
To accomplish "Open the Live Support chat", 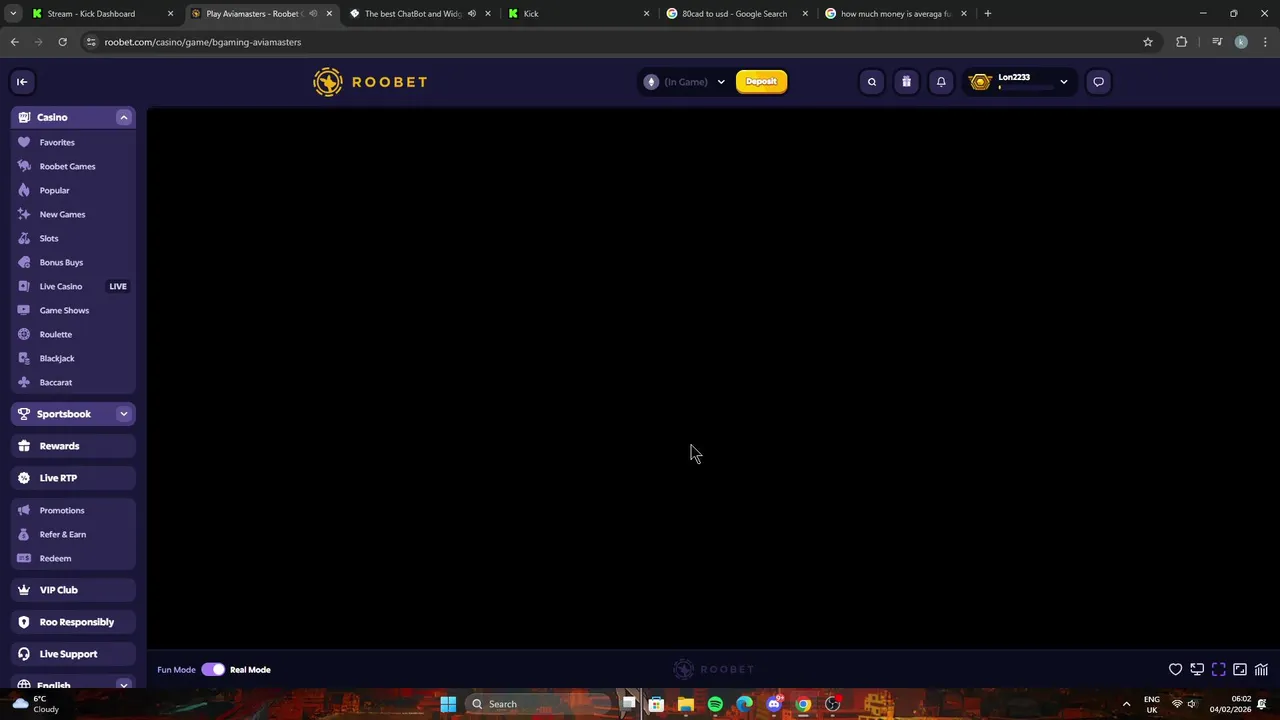I will 73,654.
